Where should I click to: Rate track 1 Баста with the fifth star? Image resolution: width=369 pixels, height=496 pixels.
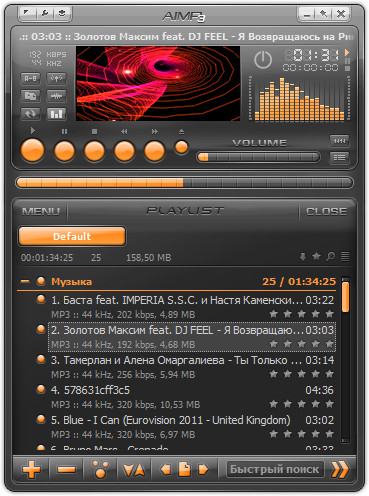point(329,314)
